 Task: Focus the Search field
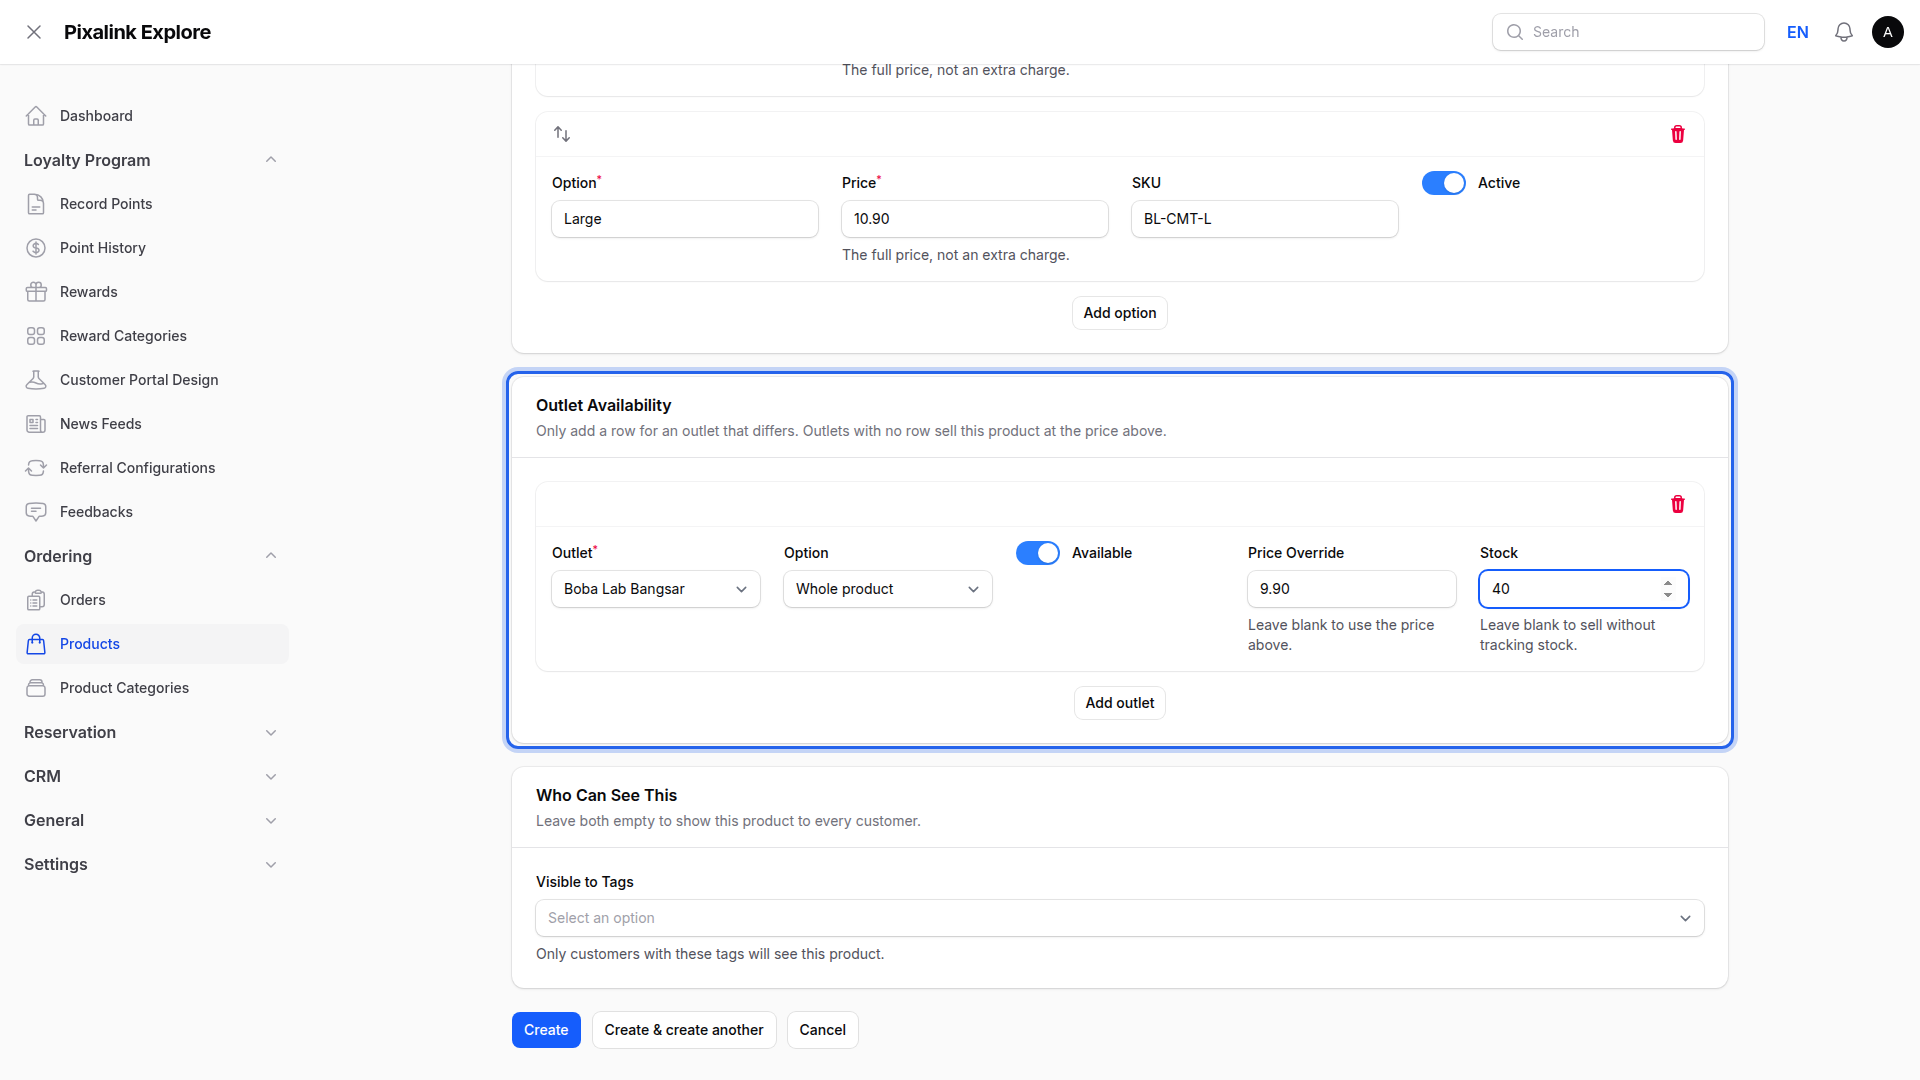[1628, 32]
